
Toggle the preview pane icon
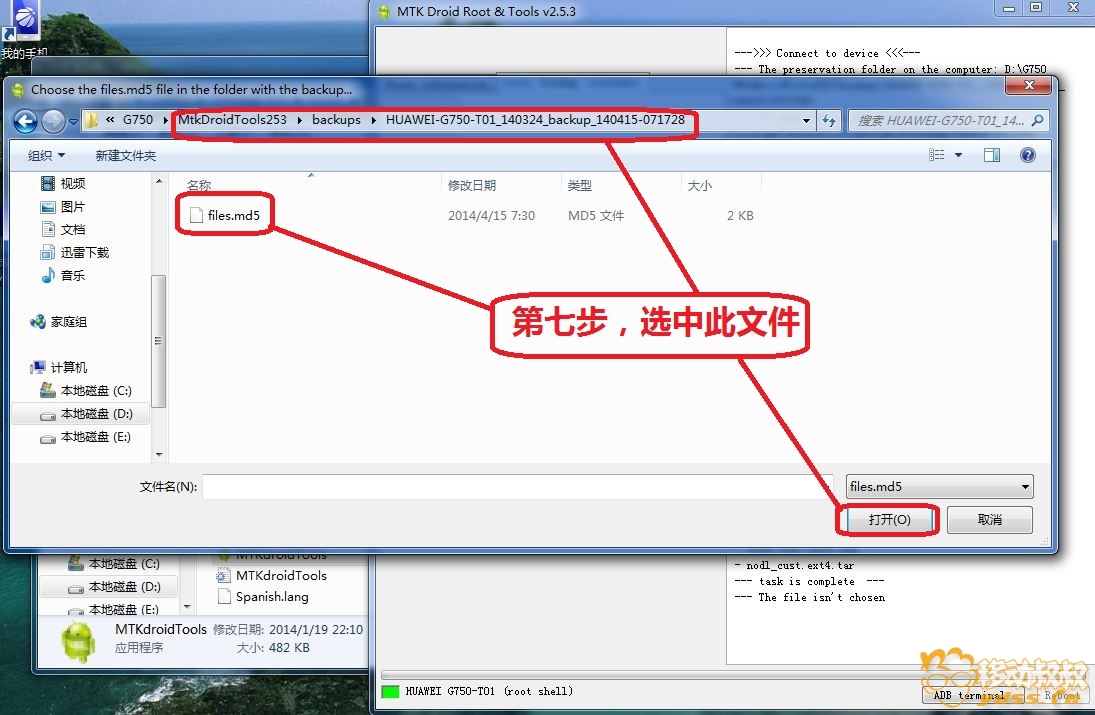(x=992, y=155)
